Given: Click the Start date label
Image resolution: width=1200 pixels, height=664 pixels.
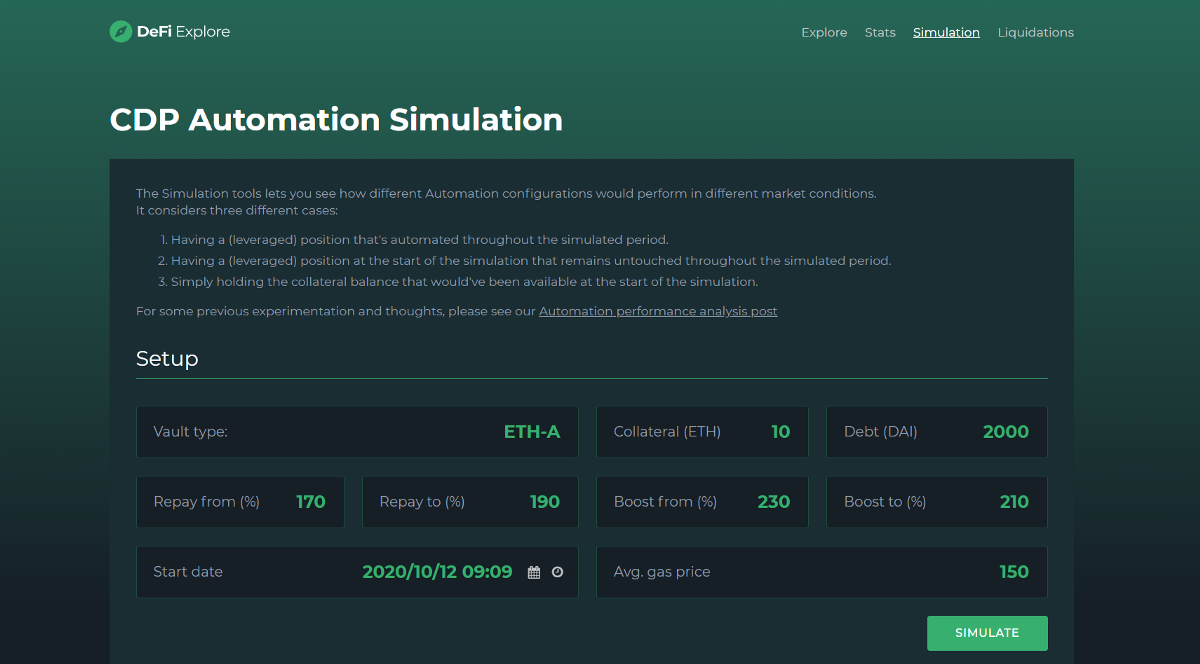Looking at the screenshot, I should (188, 572).
